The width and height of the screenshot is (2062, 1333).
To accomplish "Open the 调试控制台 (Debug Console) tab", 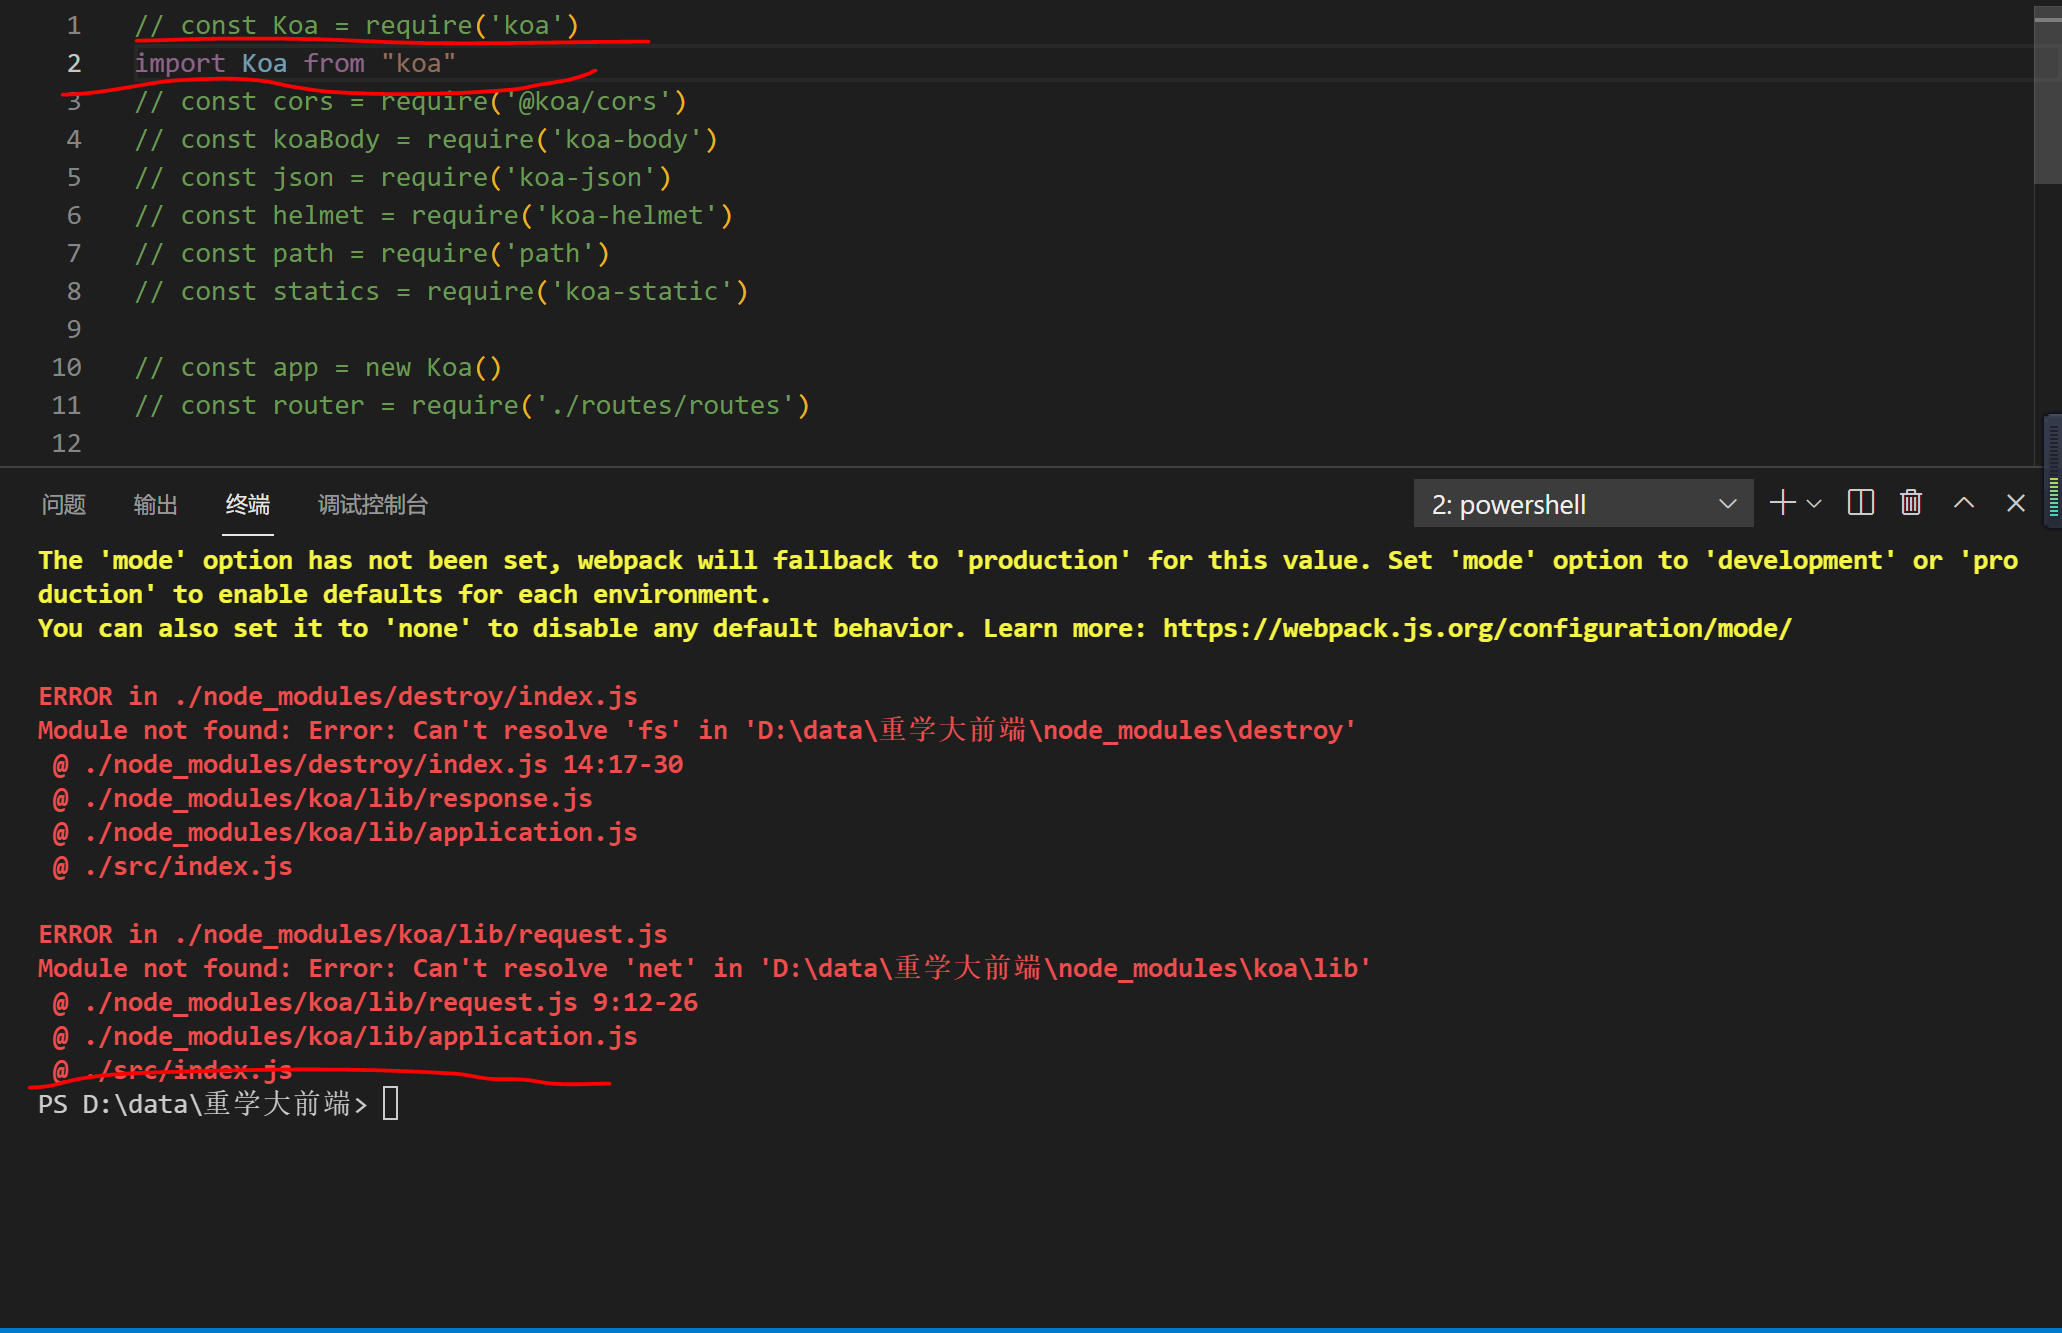I will click(372, 505).
